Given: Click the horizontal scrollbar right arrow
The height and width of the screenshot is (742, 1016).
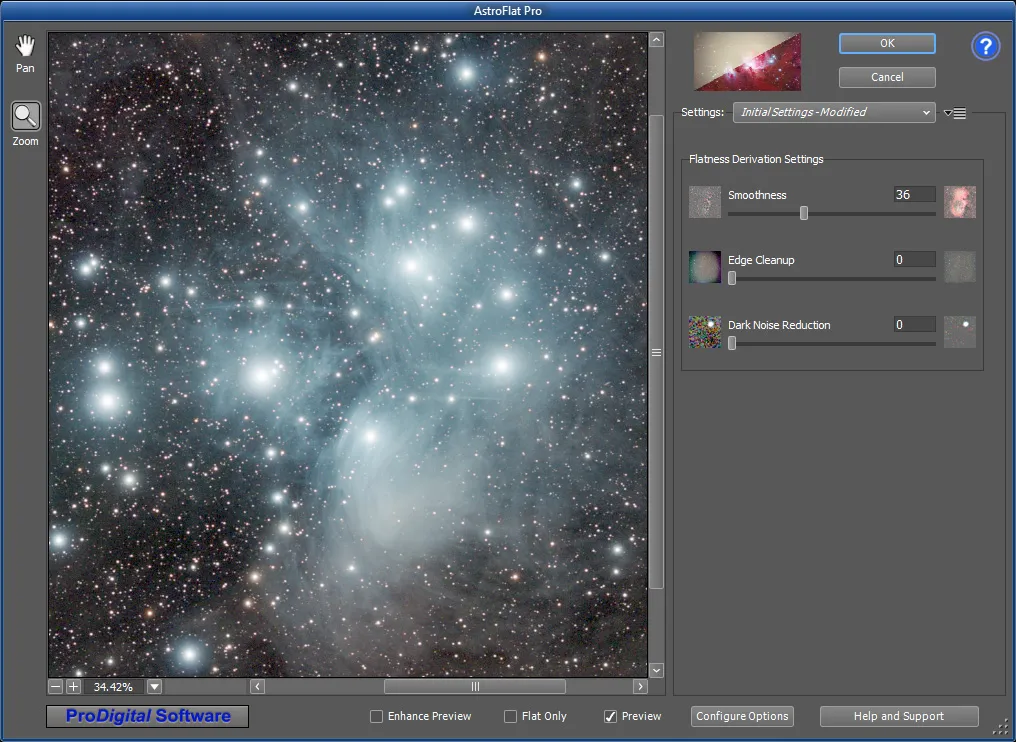Looking at the screenshot, I should click(x=640, y=687).
